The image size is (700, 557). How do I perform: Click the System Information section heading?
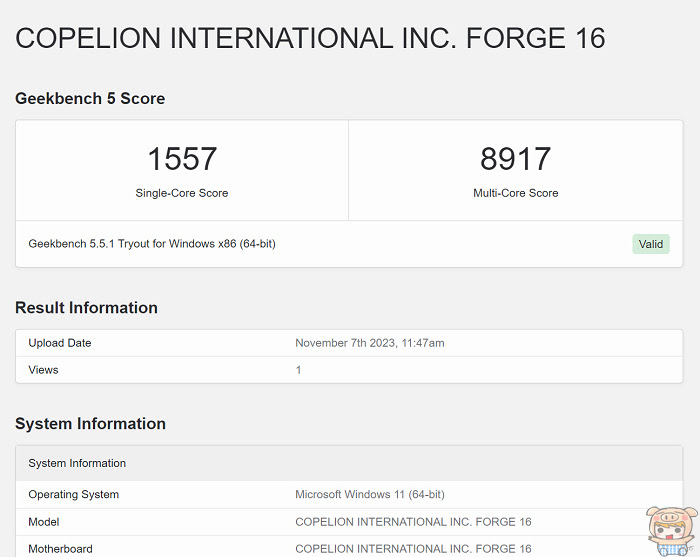pos(90,424)
